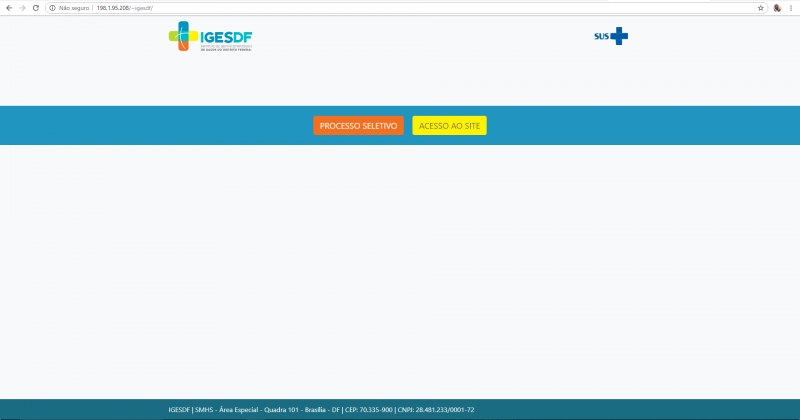Open the PROCESSO SELETIVO page

pyautogui.click(x=359, y=126)
